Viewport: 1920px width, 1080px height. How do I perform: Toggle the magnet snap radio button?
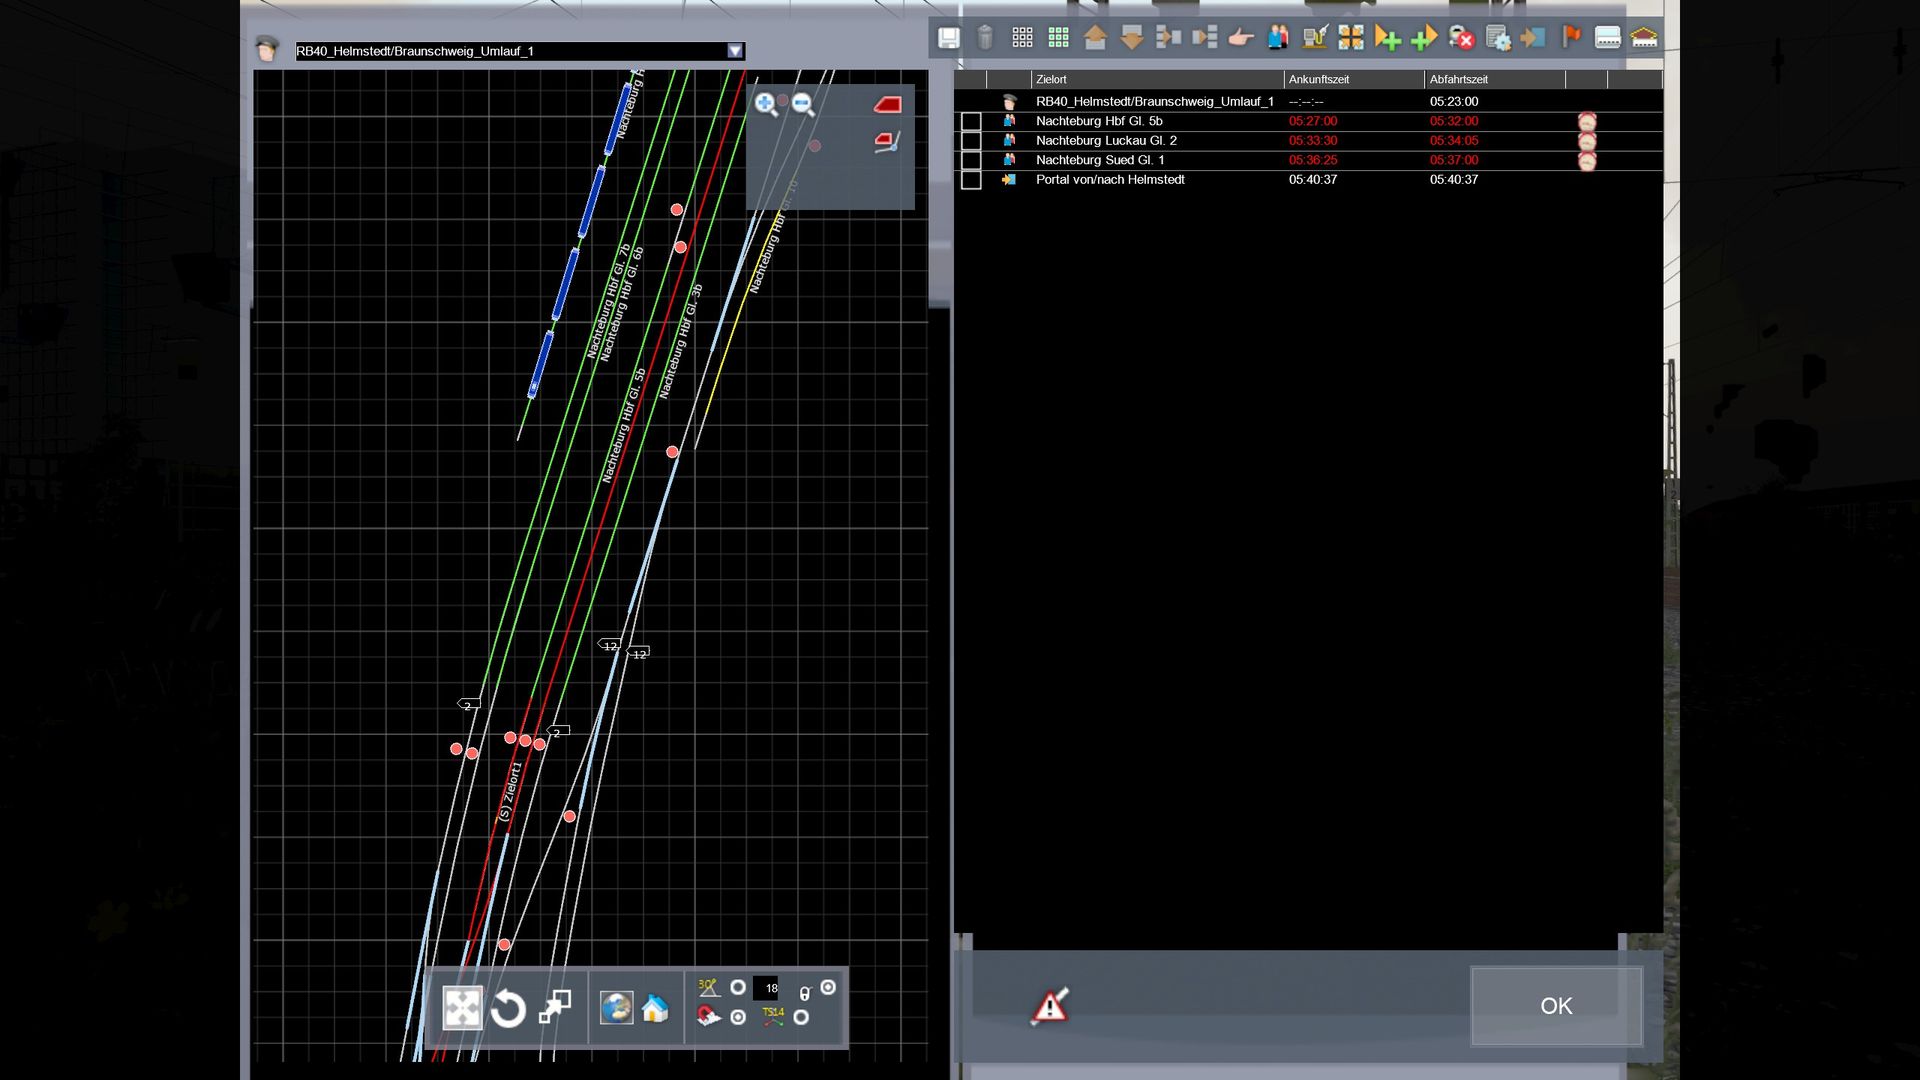click(x=738, y=1017)
